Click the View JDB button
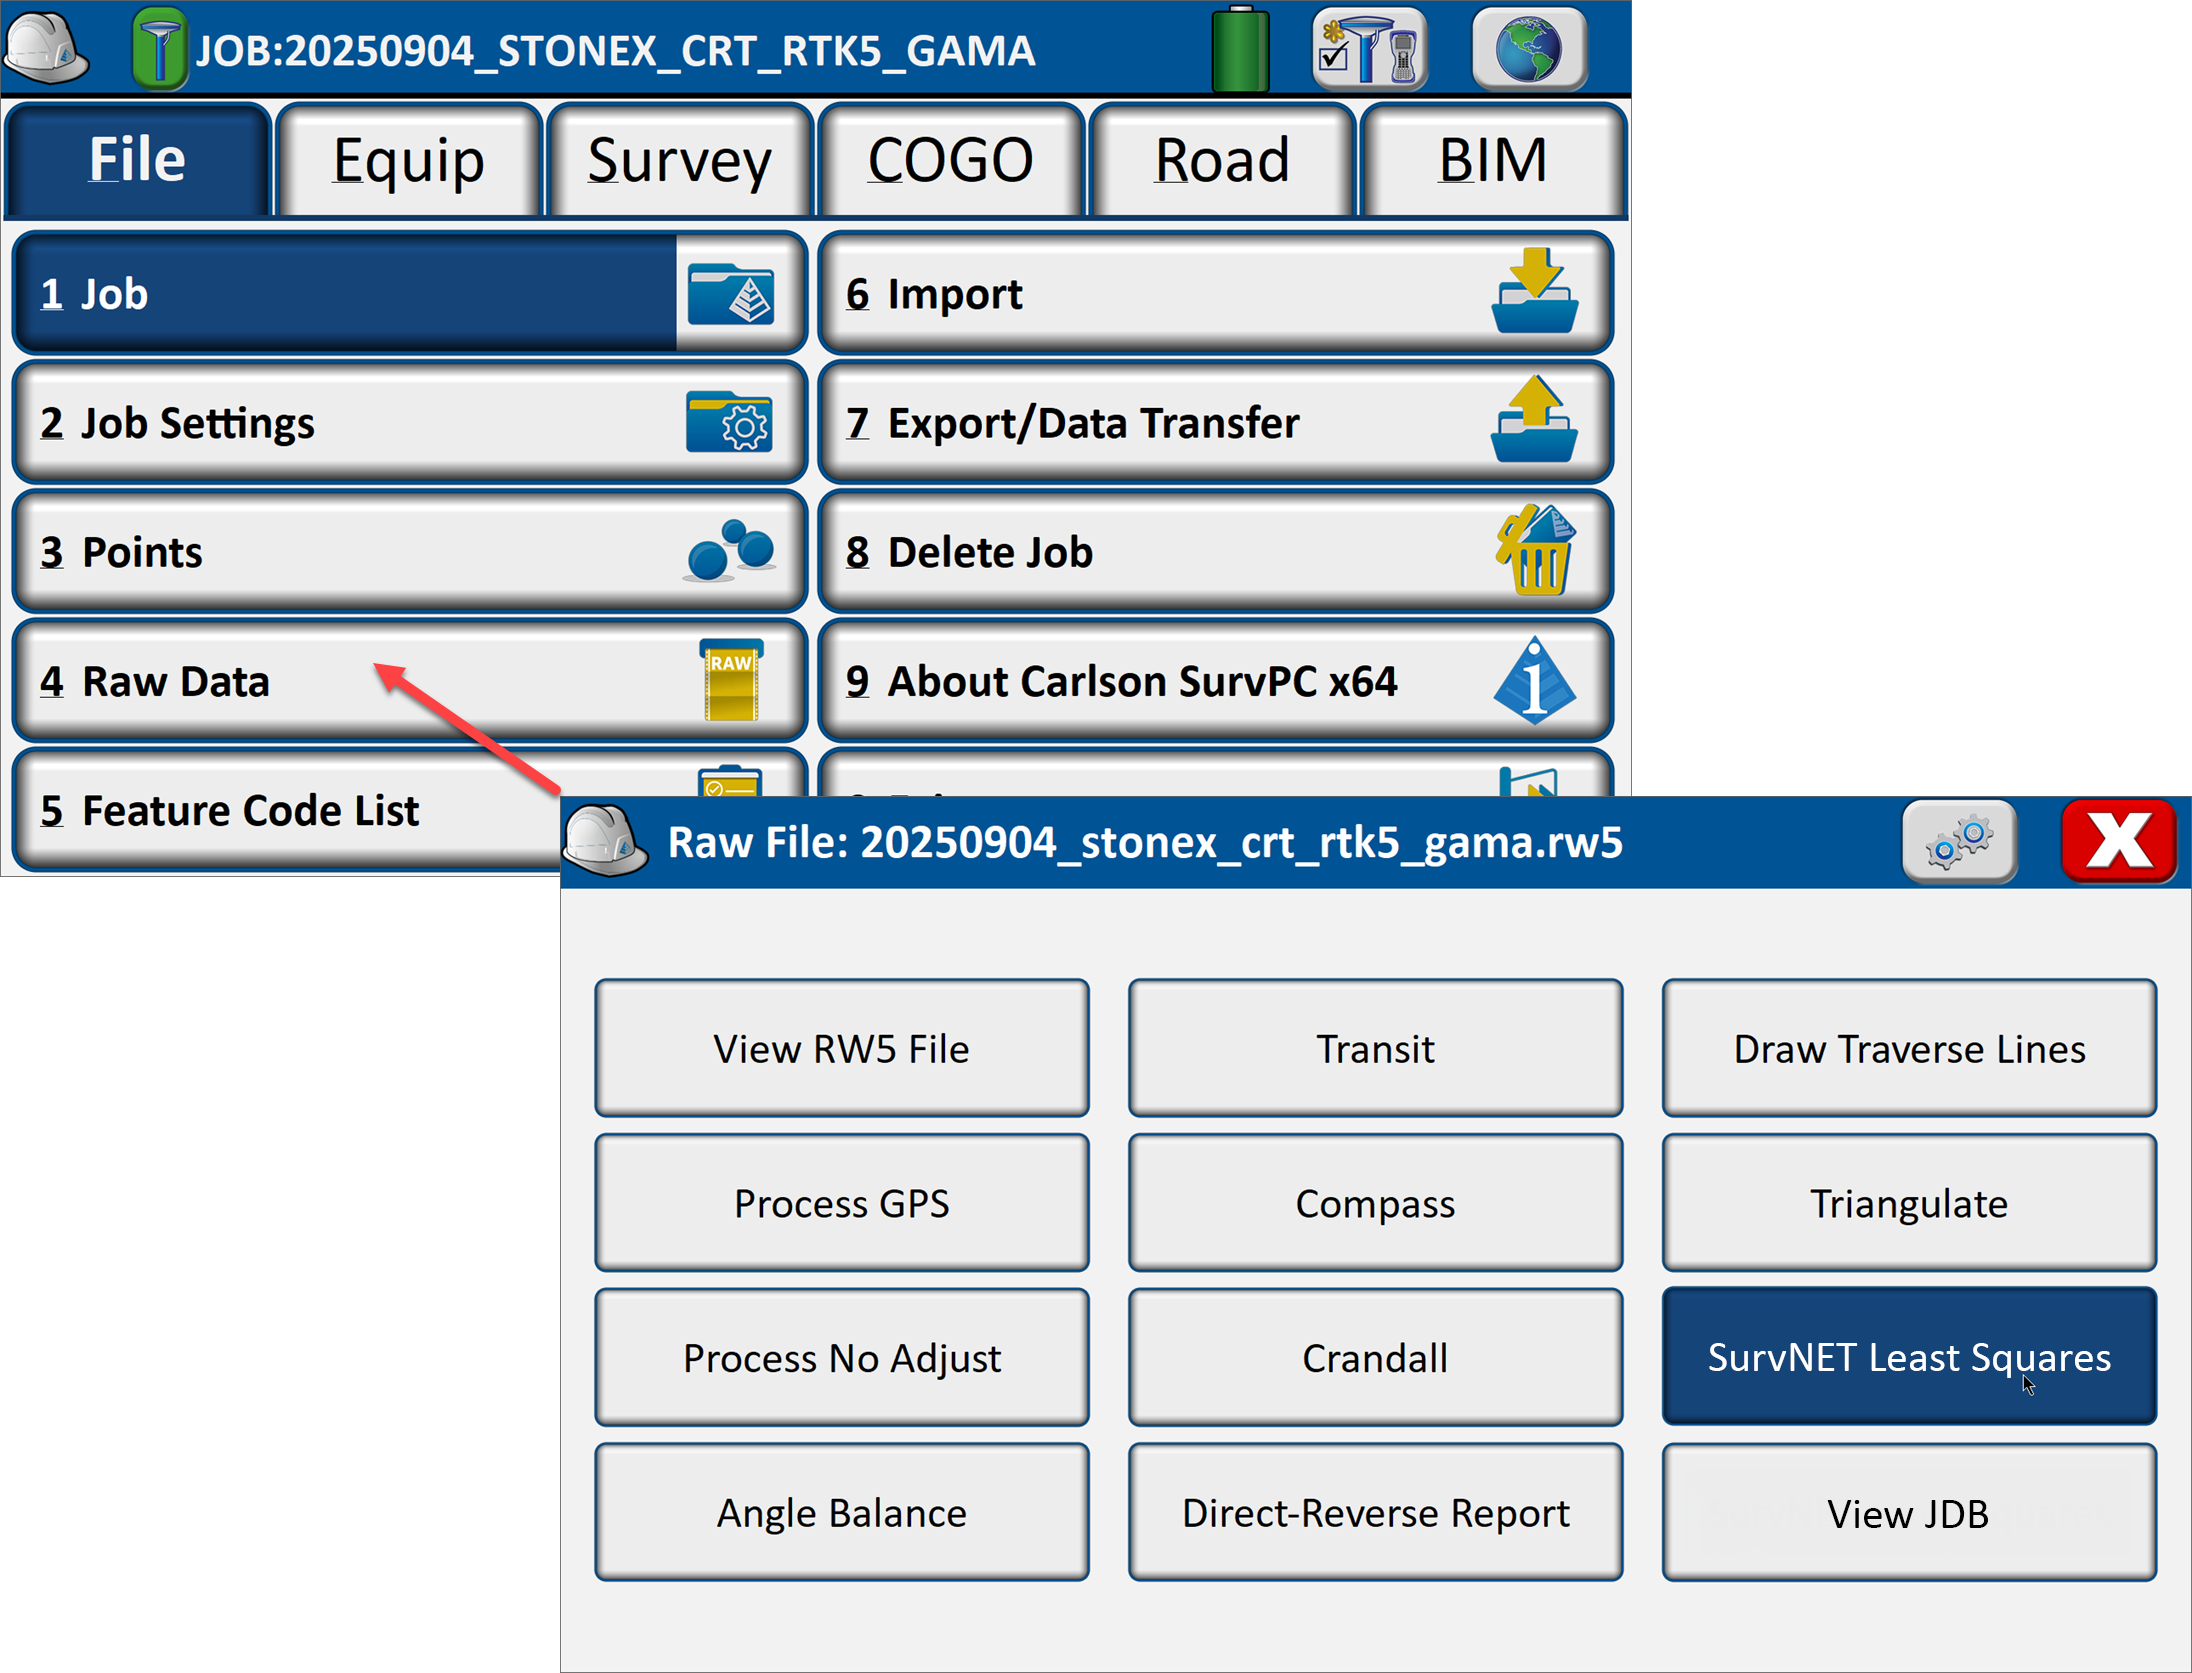2192x1673 pixels. pyautogui.click(x=1909, y=1513)
